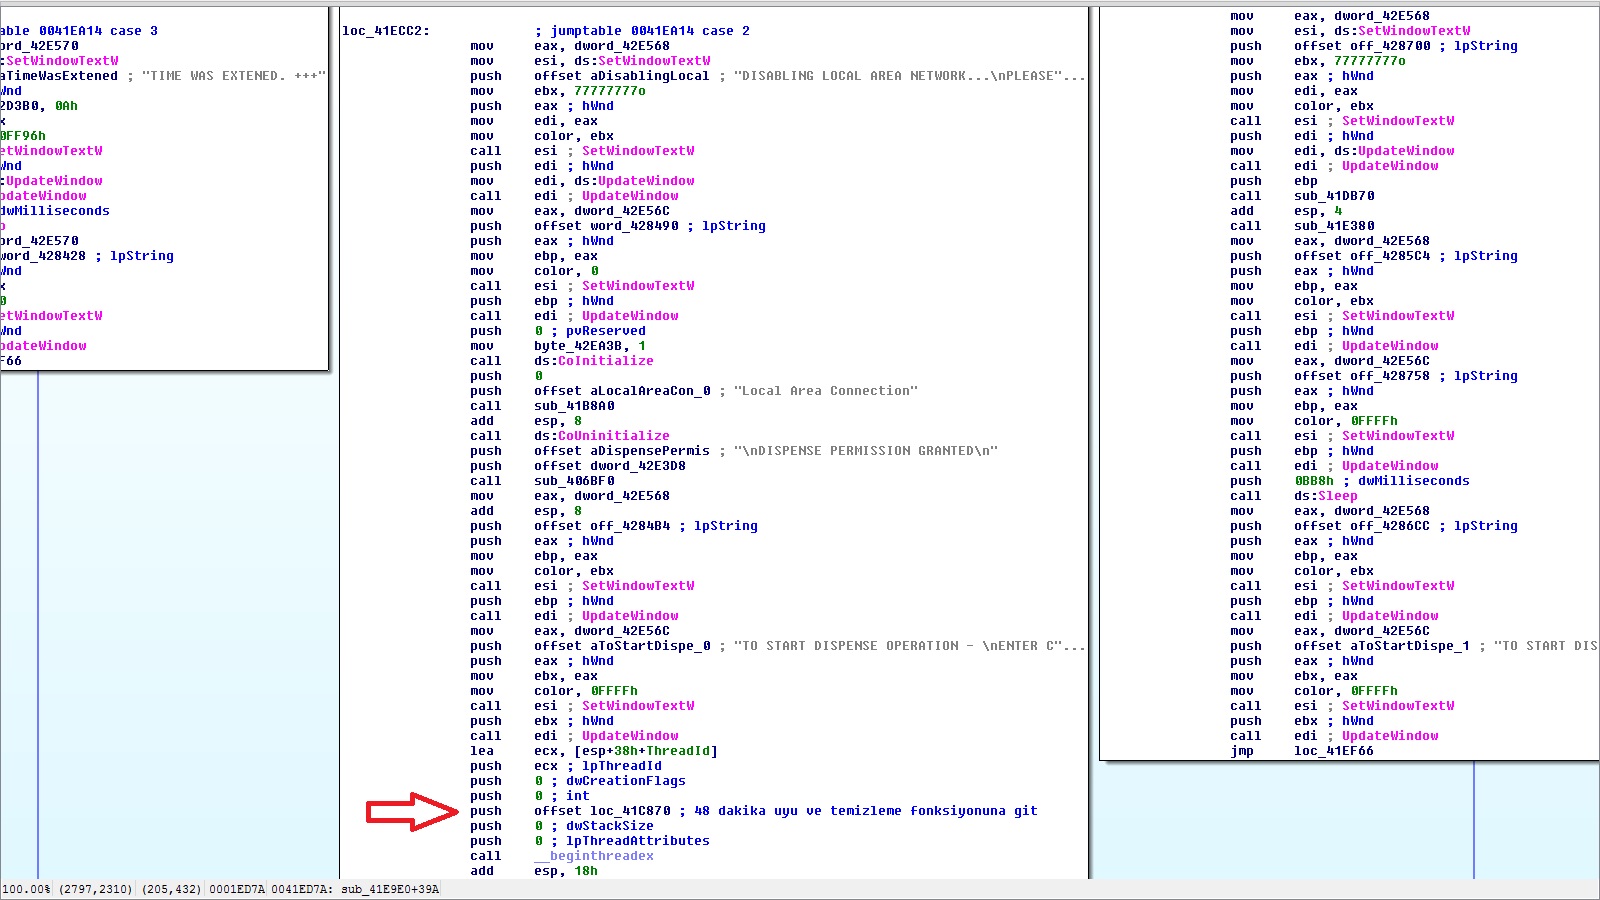The image size is (1600, 900).
Task: Select aTimeWasExtened in the case 3 block
Action: pos(59,76)
